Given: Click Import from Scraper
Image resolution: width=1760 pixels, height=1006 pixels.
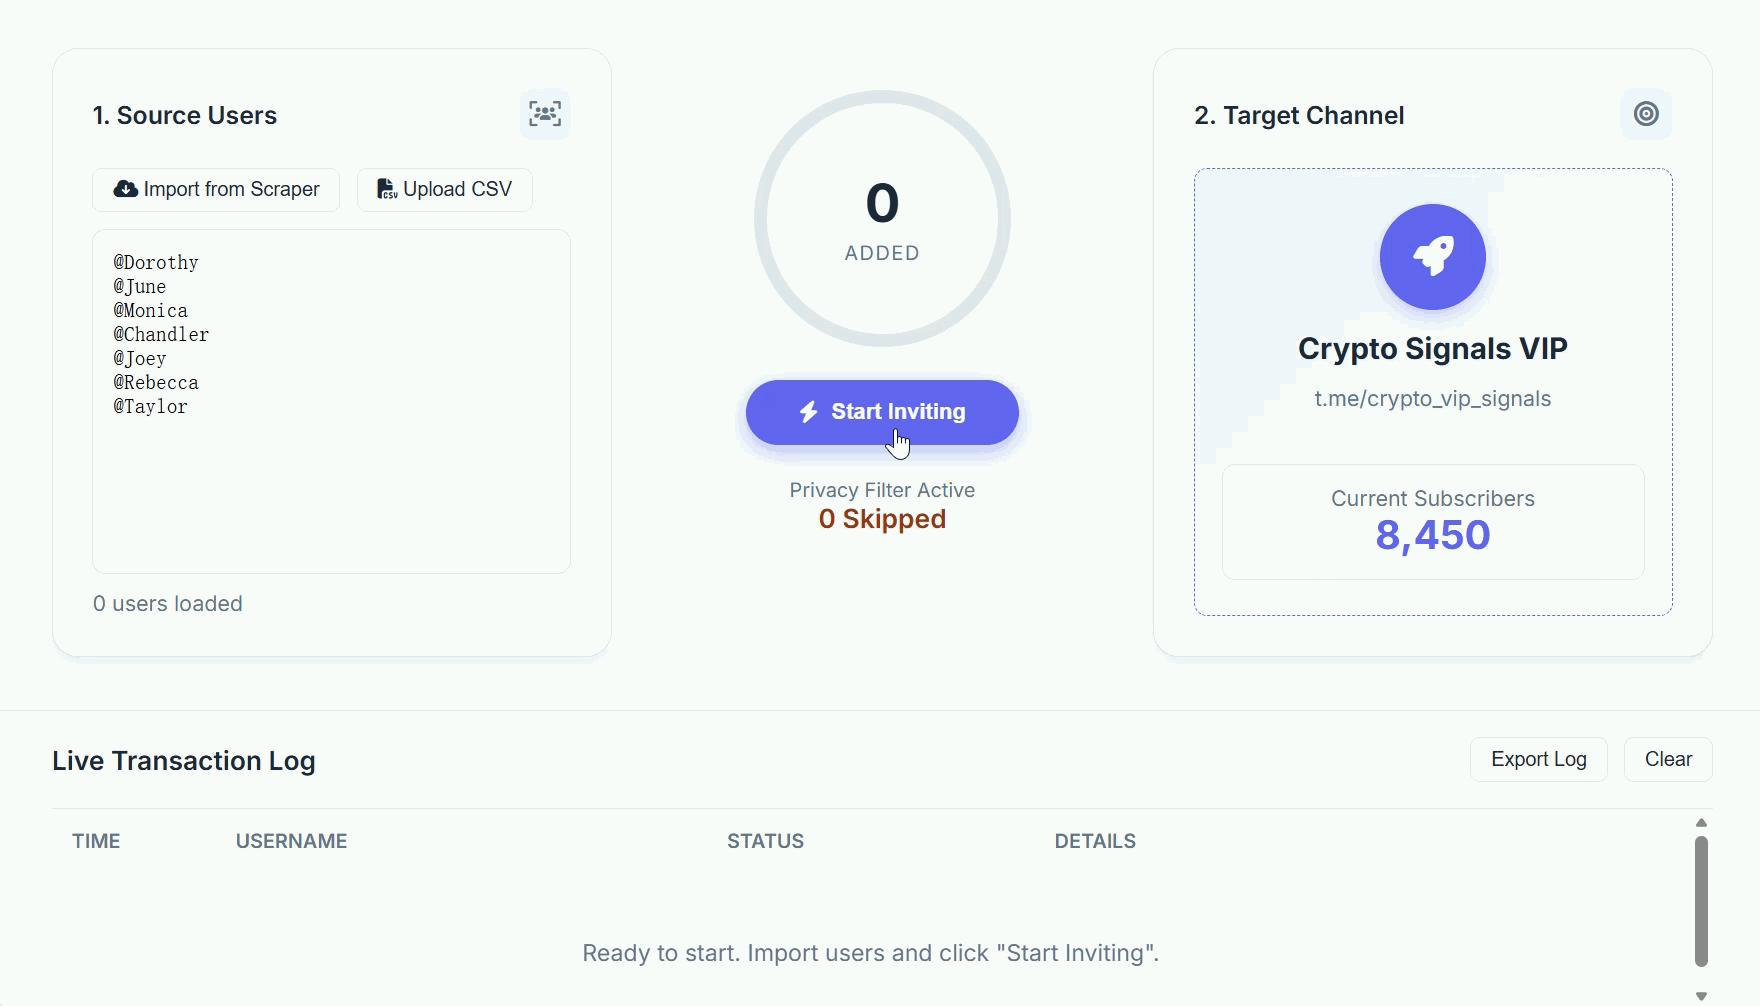Looking at the screenshot, I should point(215,189).
